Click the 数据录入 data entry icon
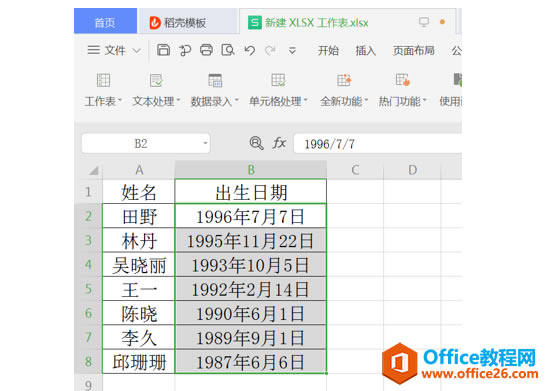 pyautogui.click(x=215, y=80)
